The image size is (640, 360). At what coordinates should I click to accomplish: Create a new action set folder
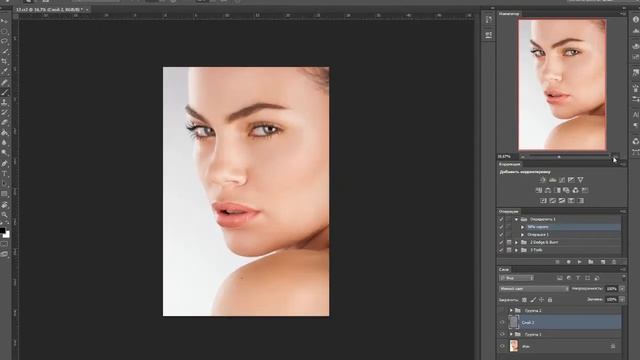click(591, 262)
